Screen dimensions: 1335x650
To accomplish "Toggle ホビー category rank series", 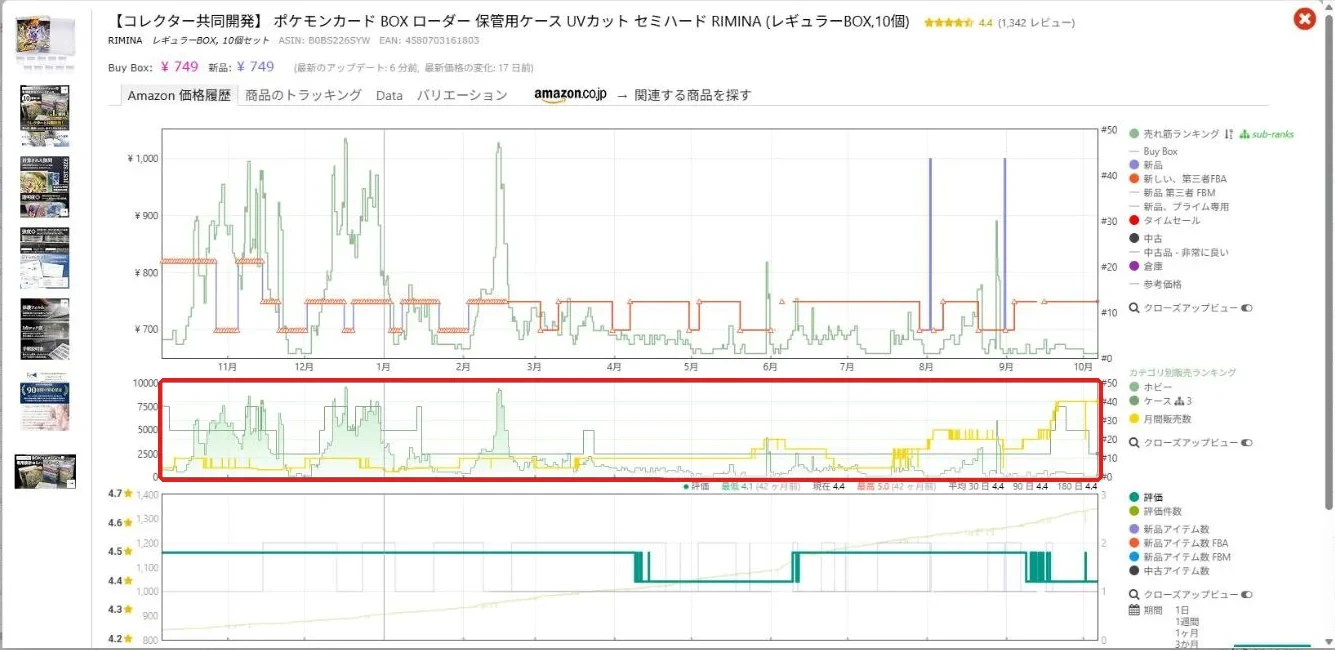I will [x=1149, y=387].
